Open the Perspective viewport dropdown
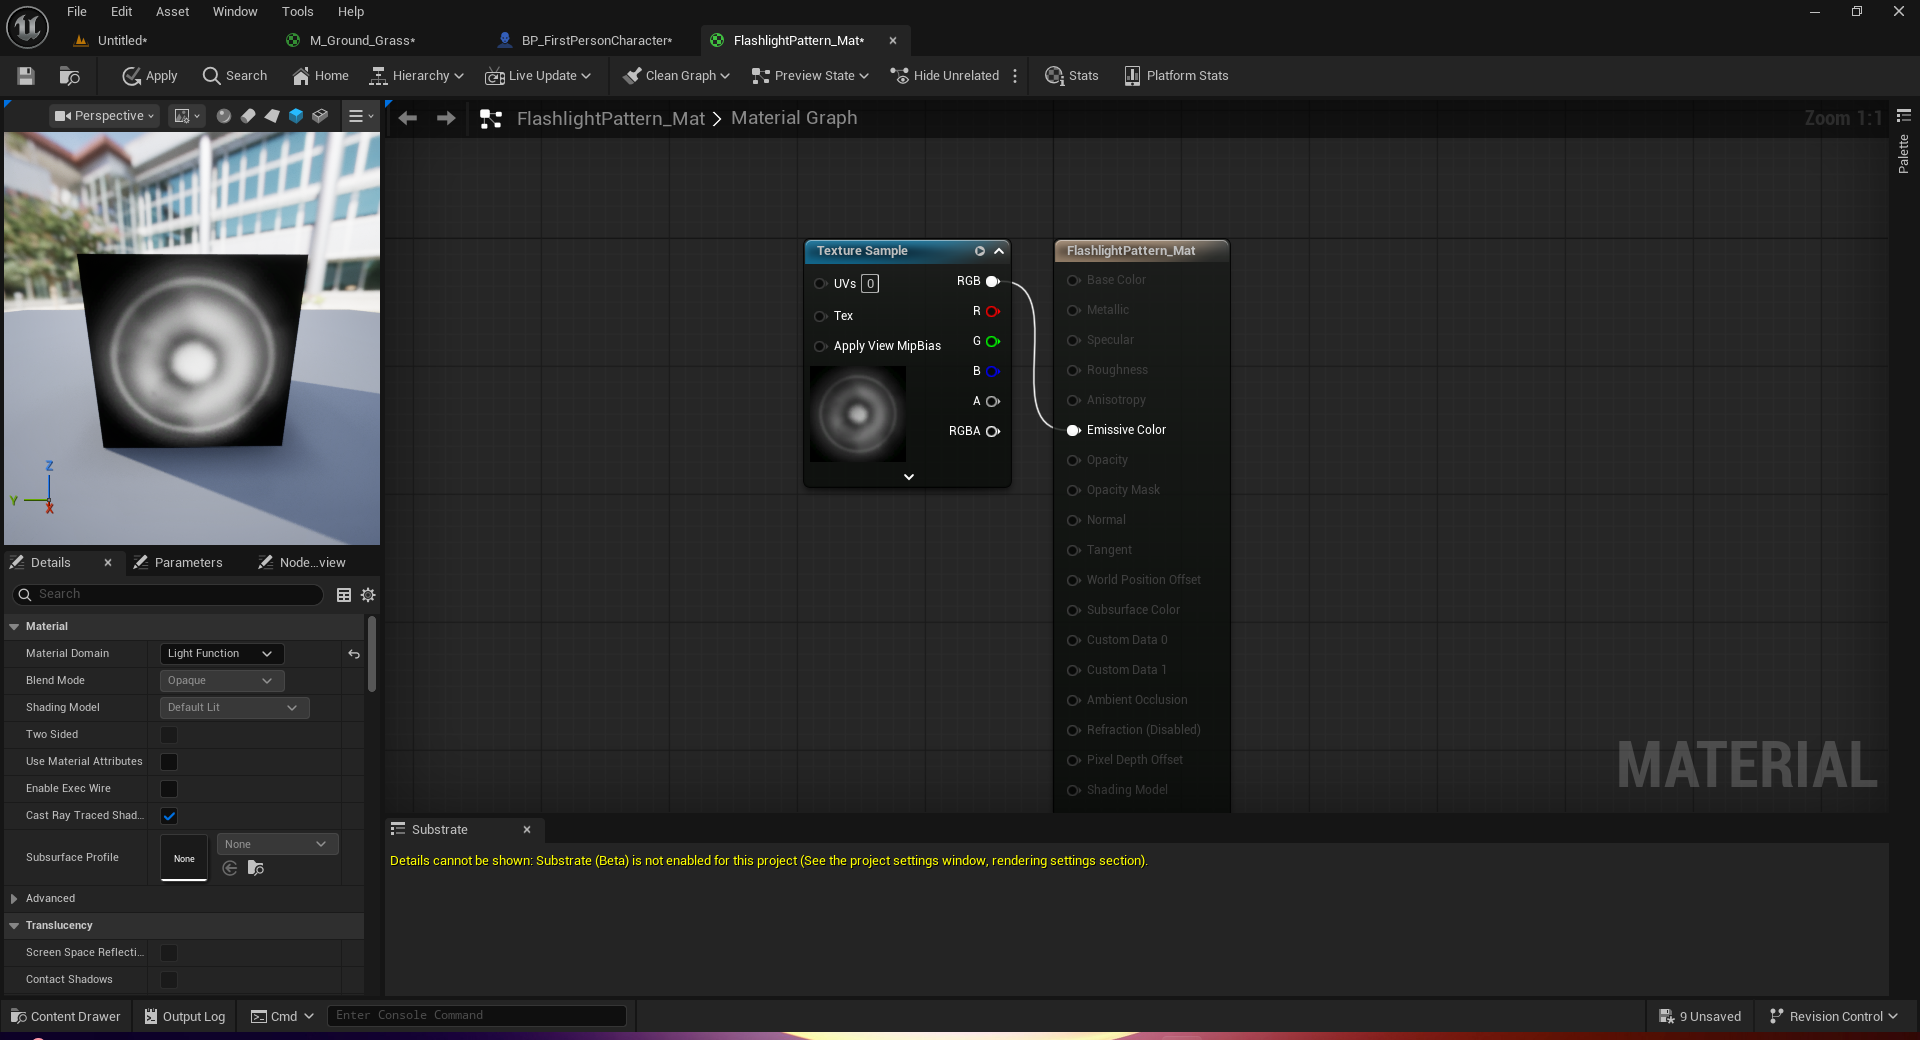 coord(105,116)
